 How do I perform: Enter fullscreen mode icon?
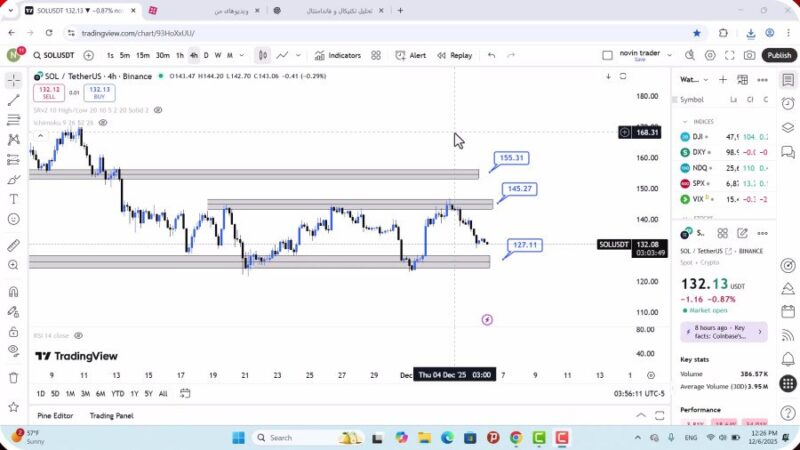tap(729, 56)
